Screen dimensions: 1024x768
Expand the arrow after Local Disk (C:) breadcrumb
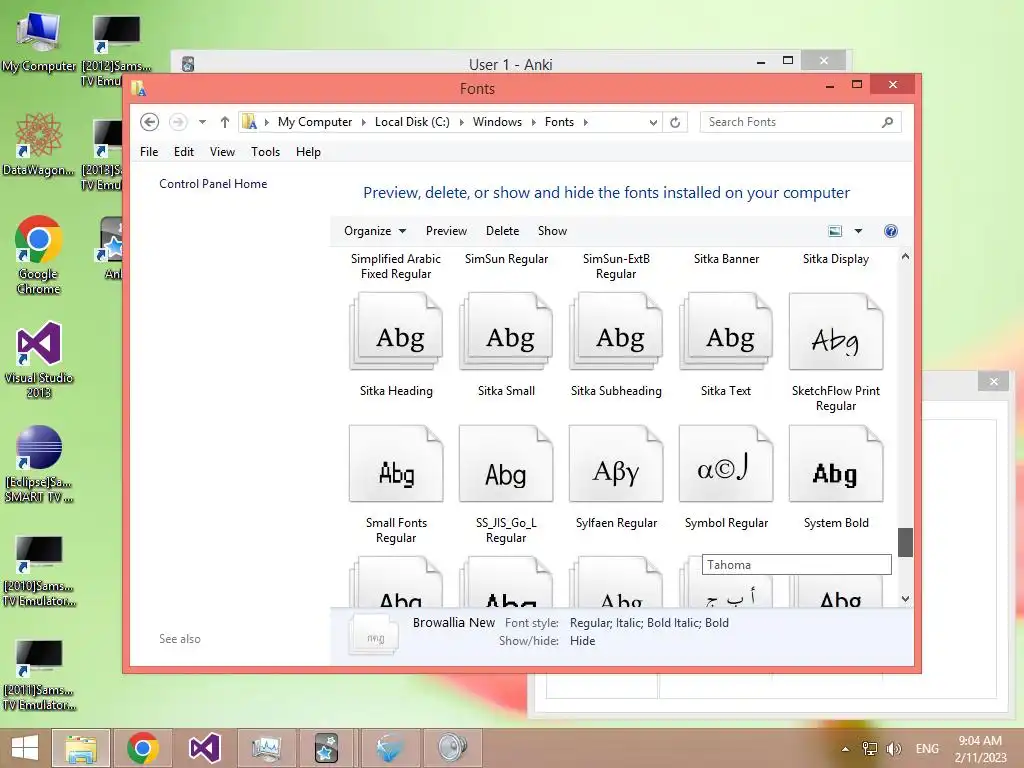click(462, 122)
